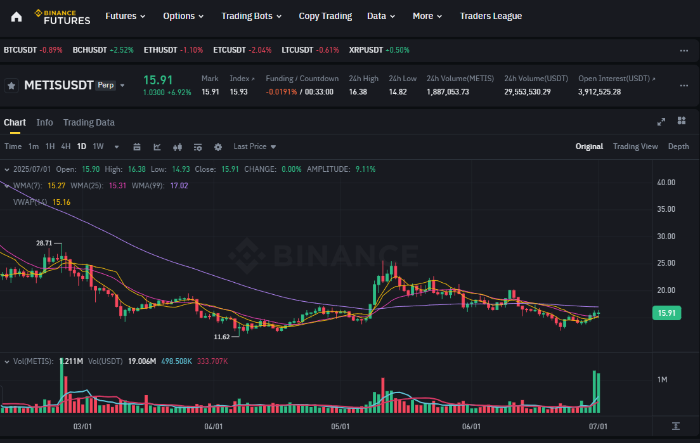Click the 40.00 price axis label
Screen dimensions: 700x443
coord(666,182)
